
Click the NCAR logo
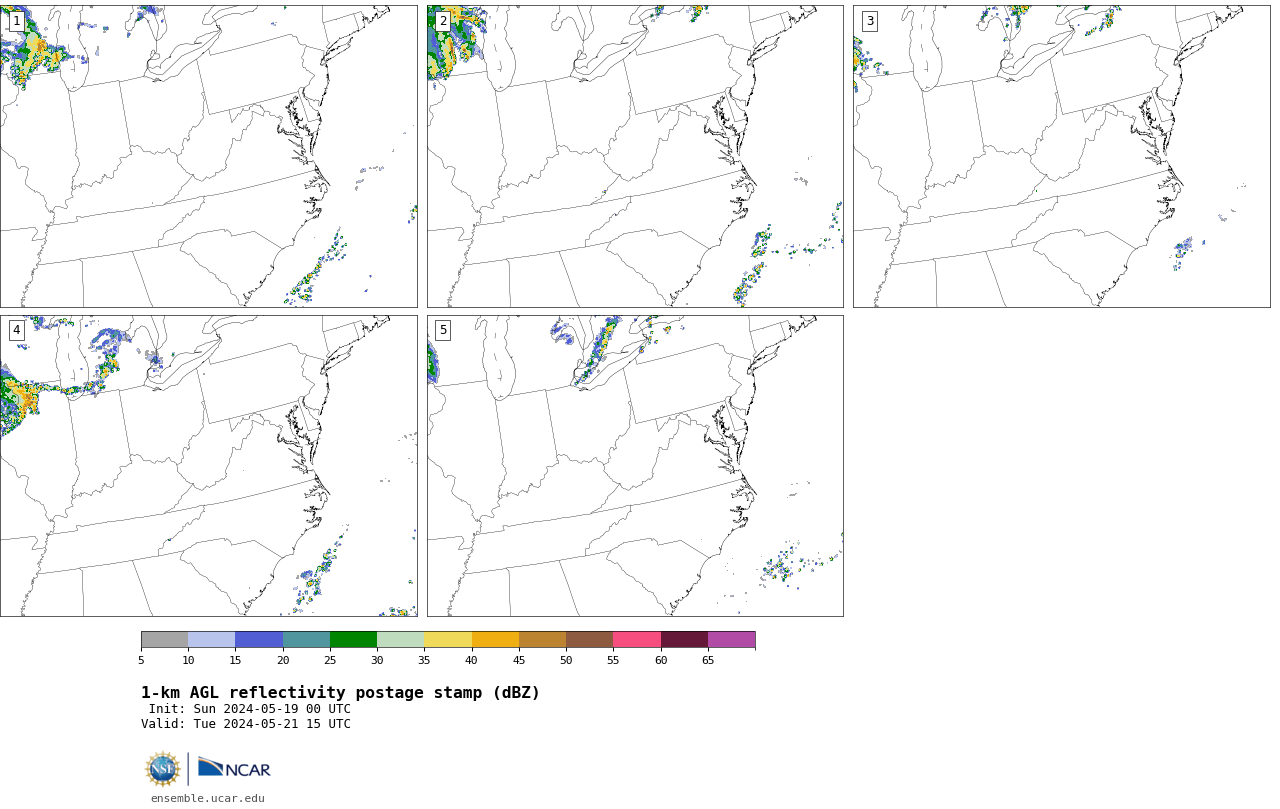click(x=234, y=768)
